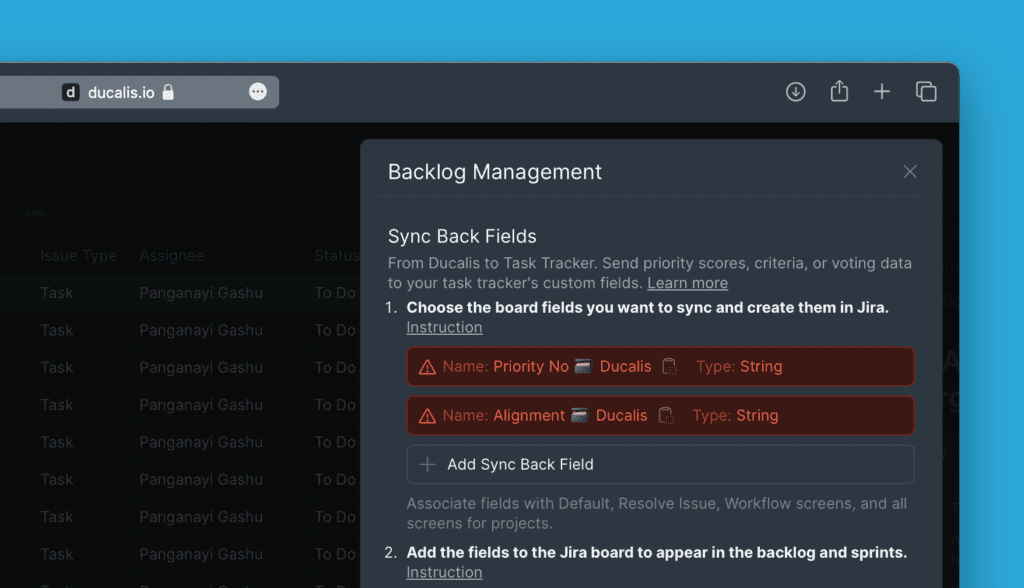Copy the Alignment Ducalis field name

pos(665,416)
